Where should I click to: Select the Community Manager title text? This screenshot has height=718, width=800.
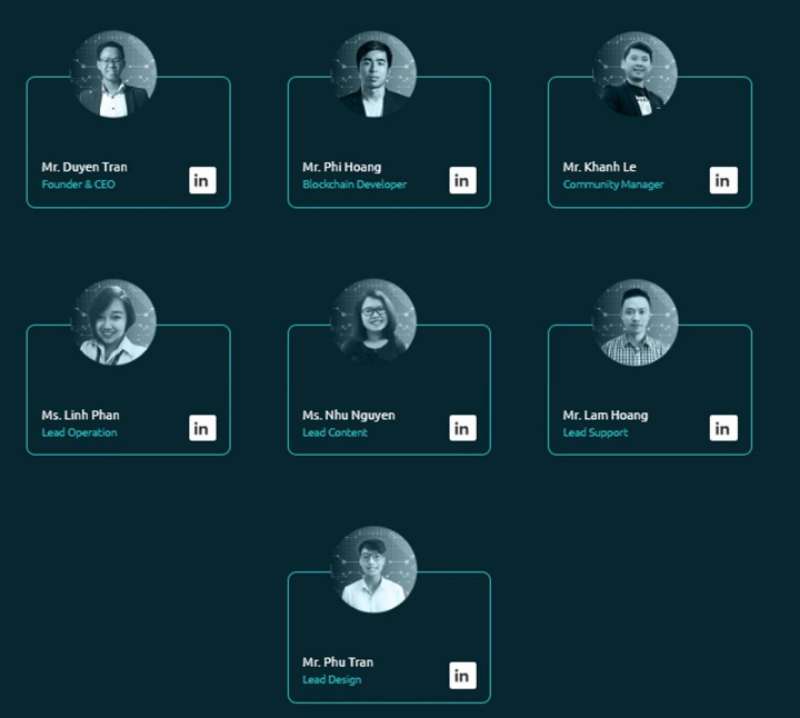coord(613,184)
